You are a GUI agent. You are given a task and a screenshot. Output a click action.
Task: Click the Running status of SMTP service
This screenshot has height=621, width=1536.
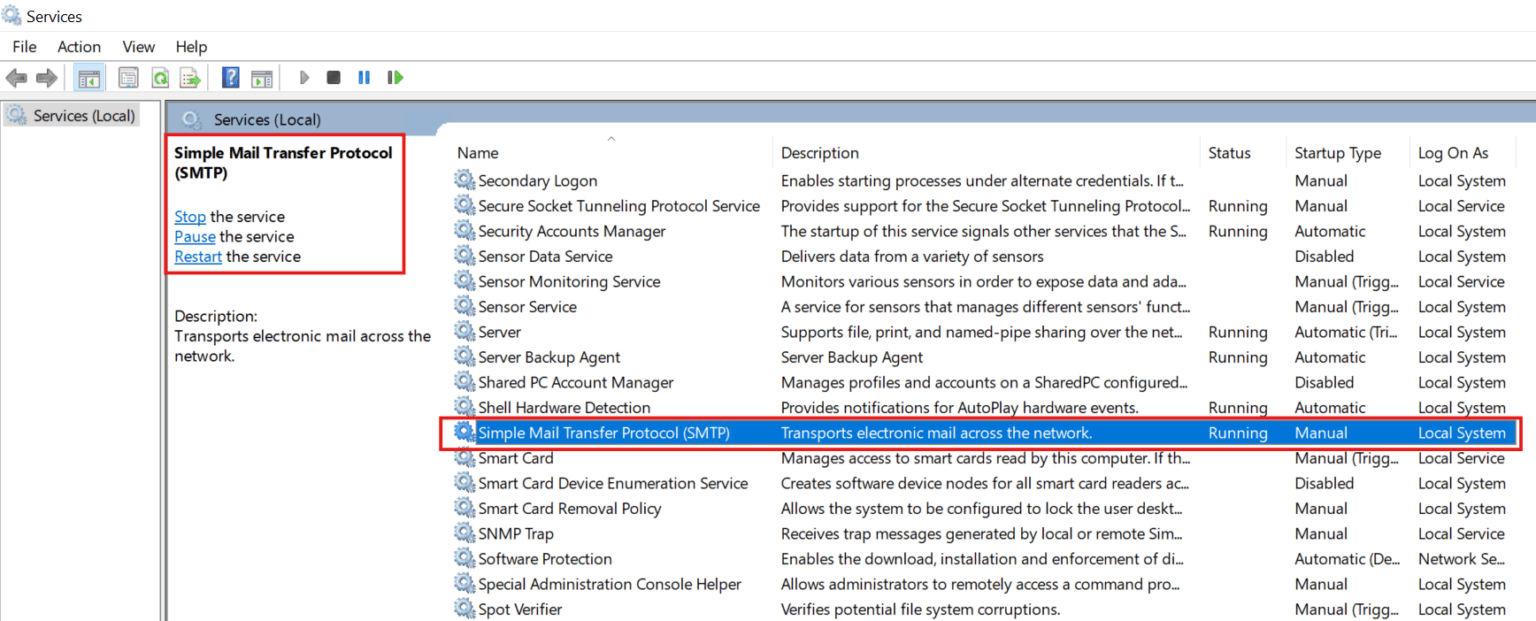point(1238,433)
